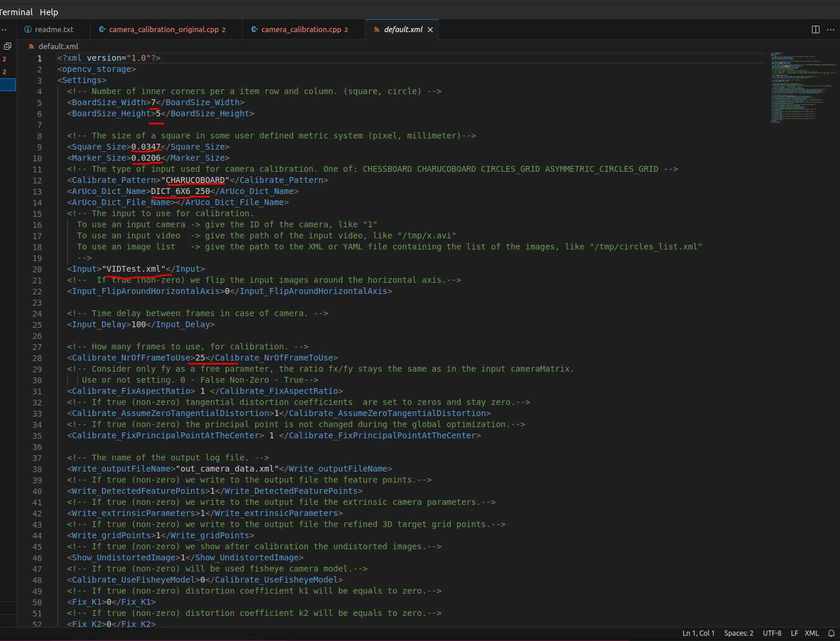Close the default.xml tab
Image resolution: width=840 pixels, height=641 pixels.
tap(430, 29)
